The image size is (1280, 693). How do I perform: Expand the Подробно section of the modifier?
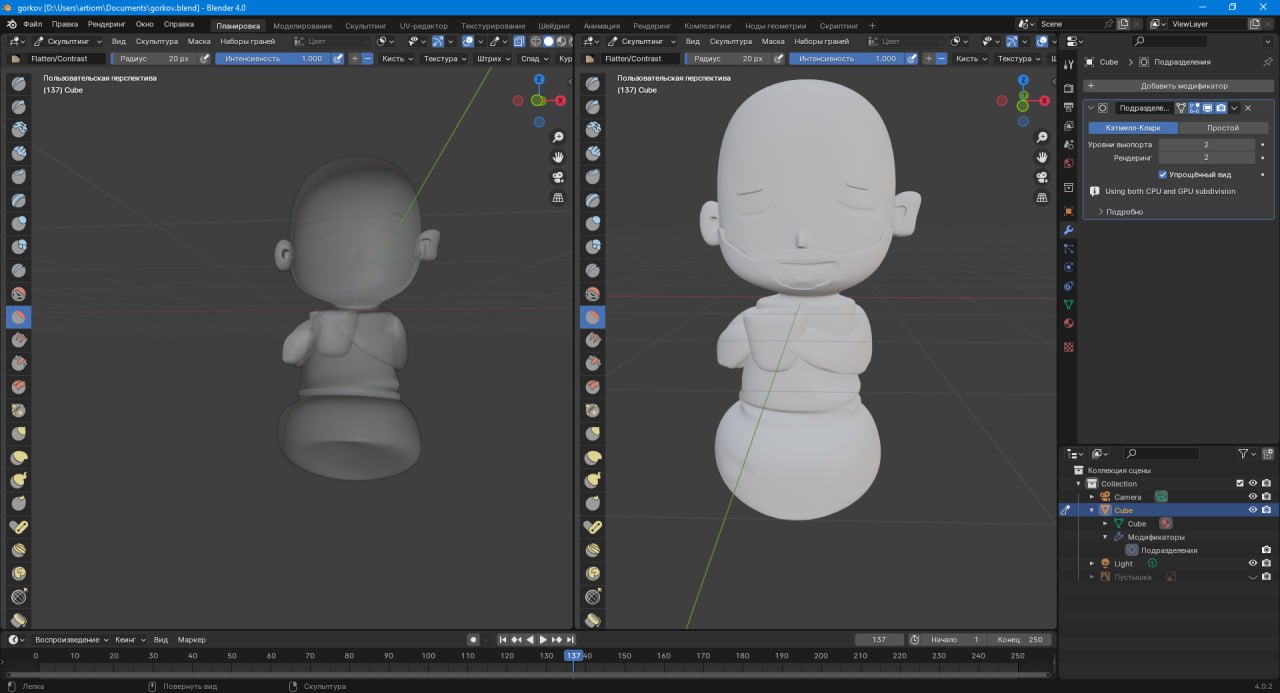point(1125,212)
